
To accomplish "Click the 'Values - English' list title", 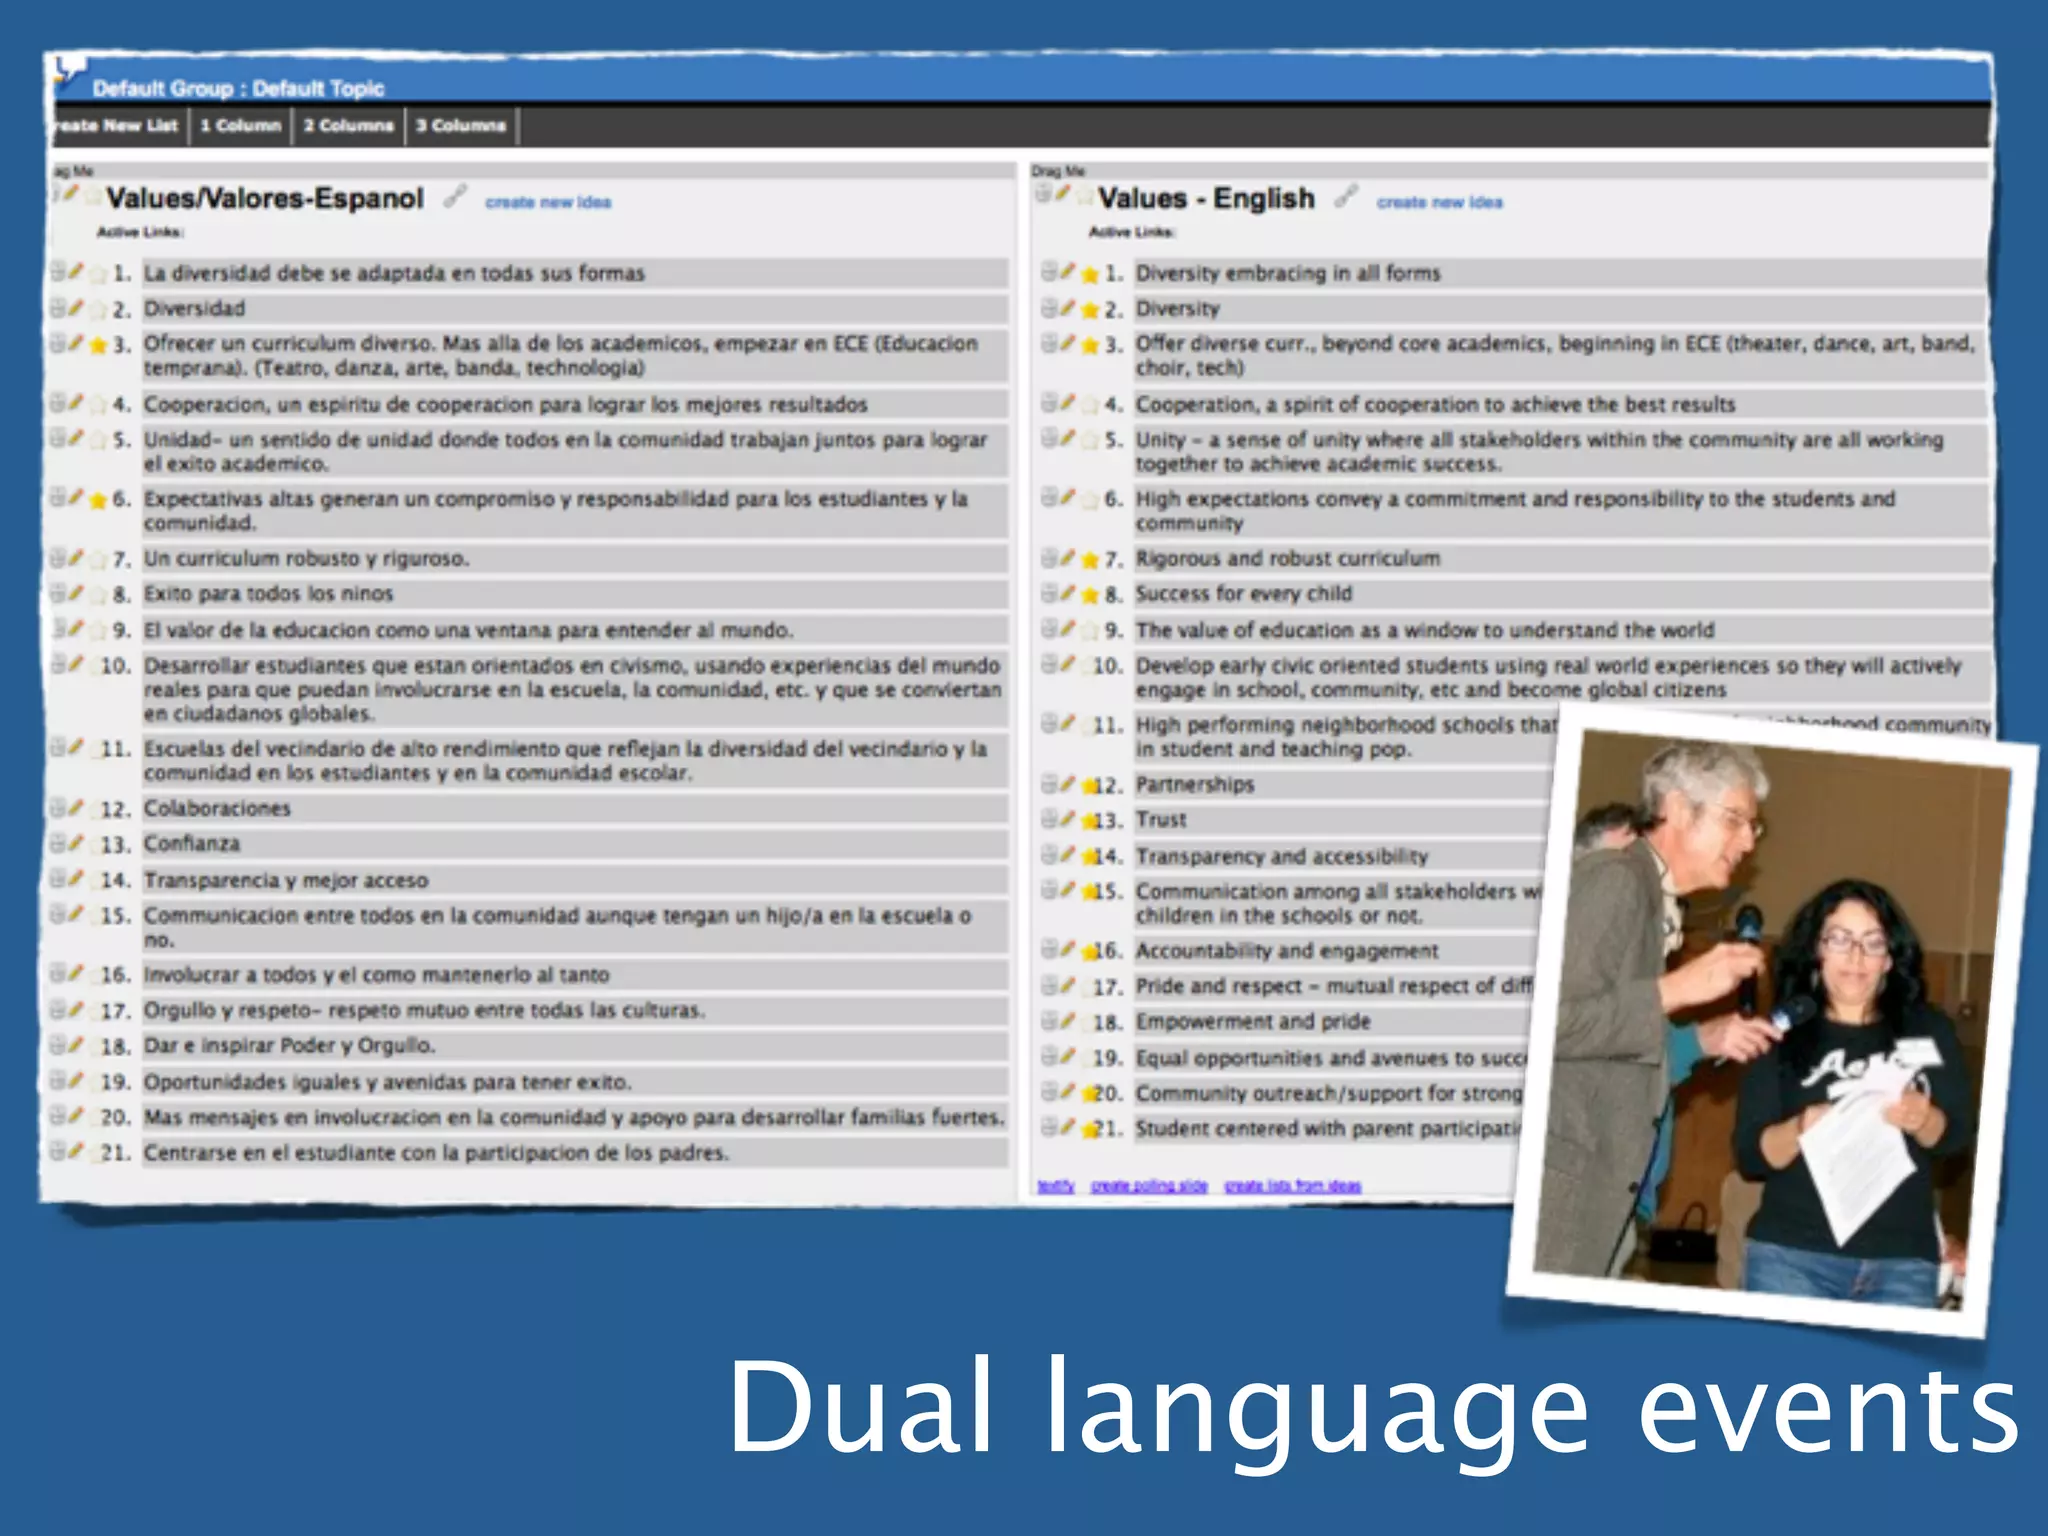I will tap(1206, 198).
